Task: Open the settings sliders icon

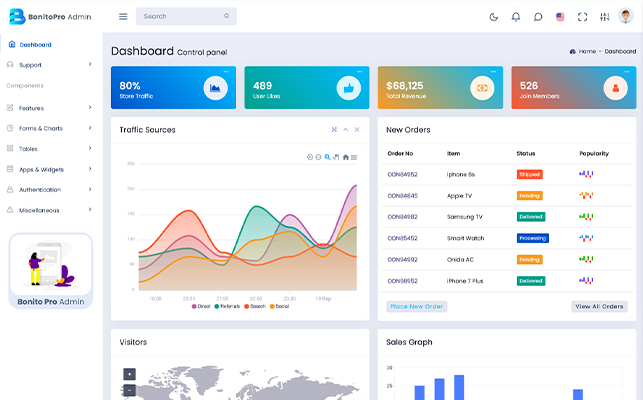Action: [604, 17]
